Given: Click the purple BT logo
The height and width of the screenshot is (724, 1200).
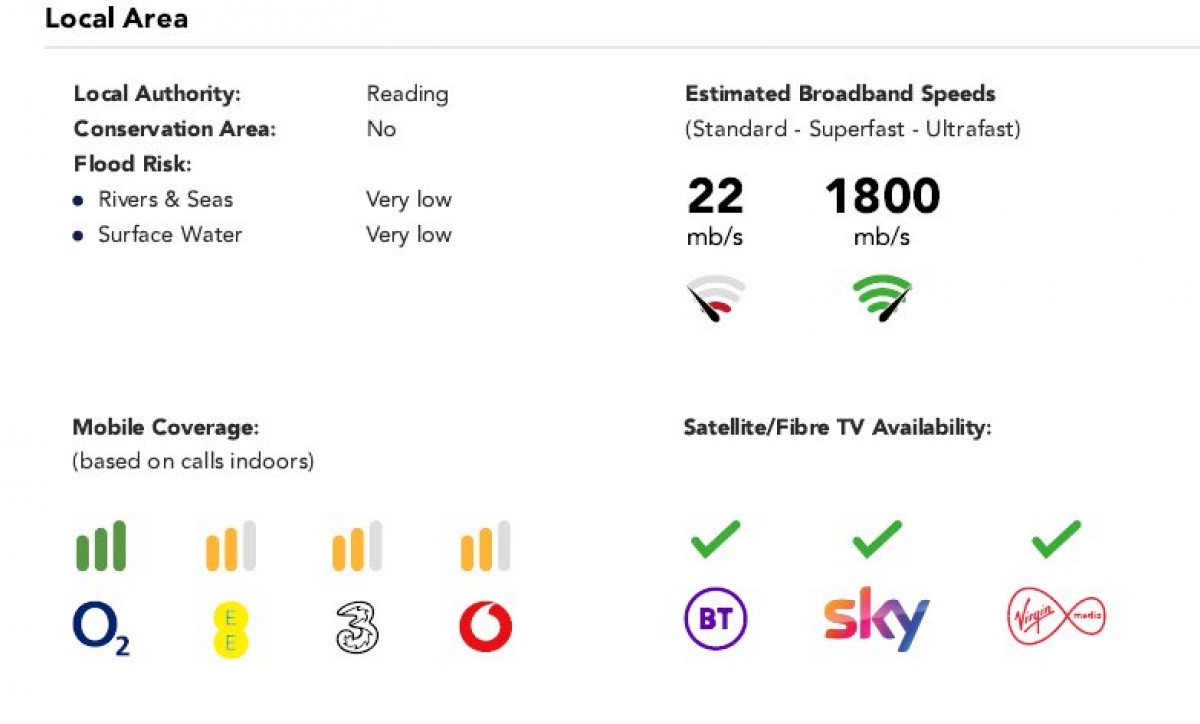Looking at the screenshot, I should (715, 620).
